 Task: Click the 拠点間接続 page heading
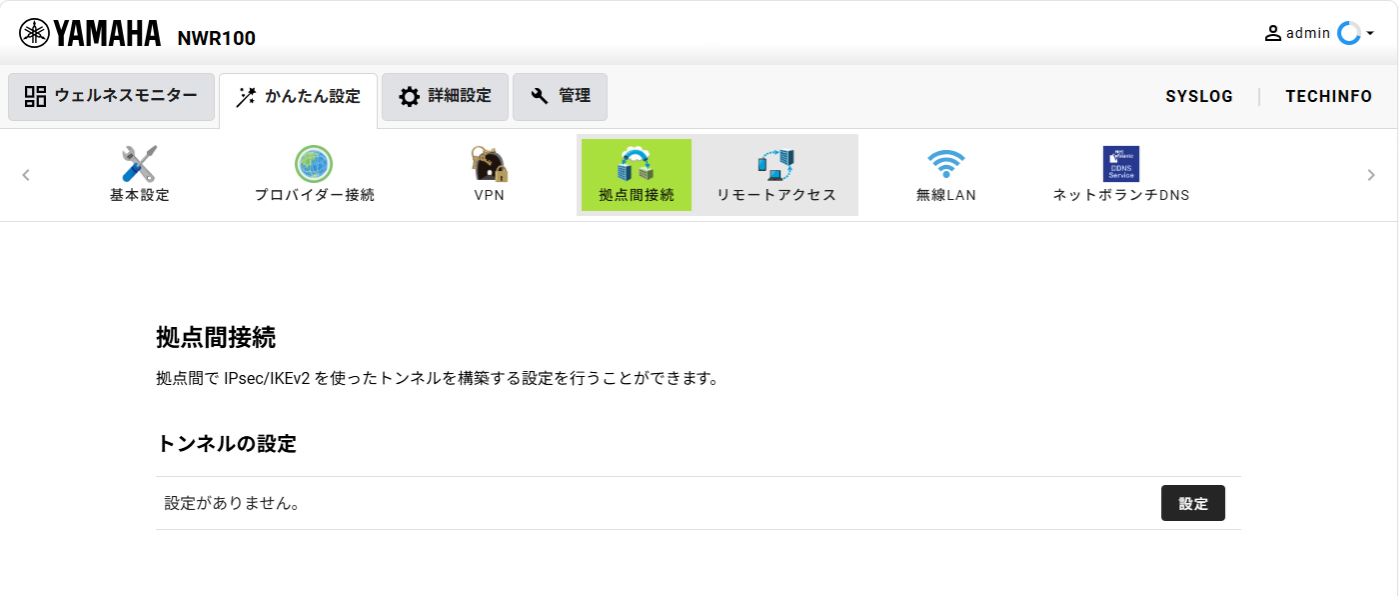(x=216, y=338)
